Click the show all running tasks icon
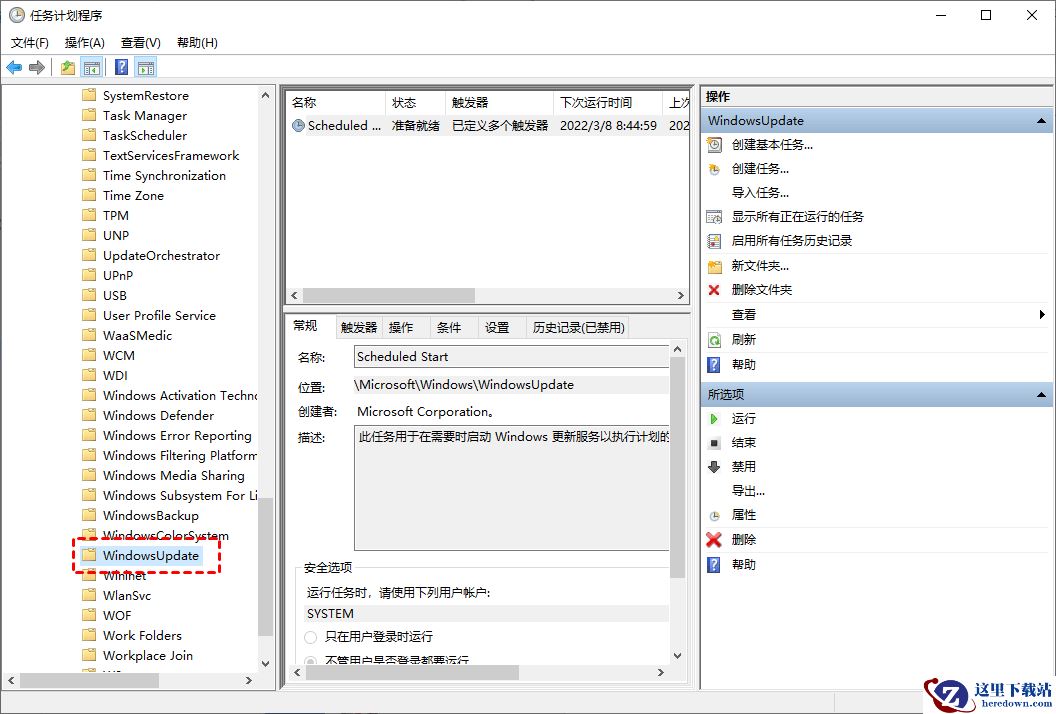Screen dimensions: 1056x714 click(715, 217)
